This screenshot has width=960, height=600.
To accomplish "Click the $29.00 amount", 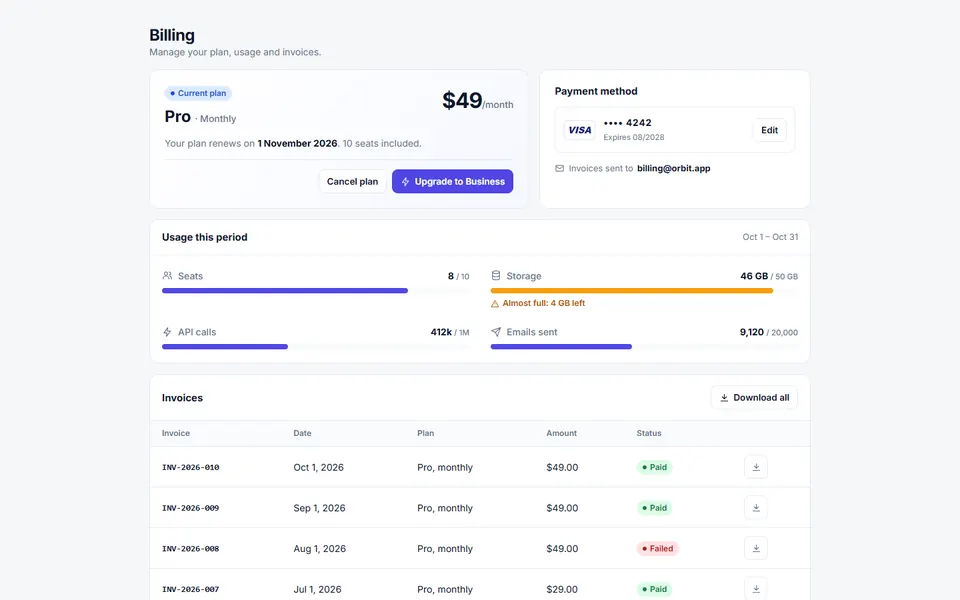I will [x=562, y=589].
